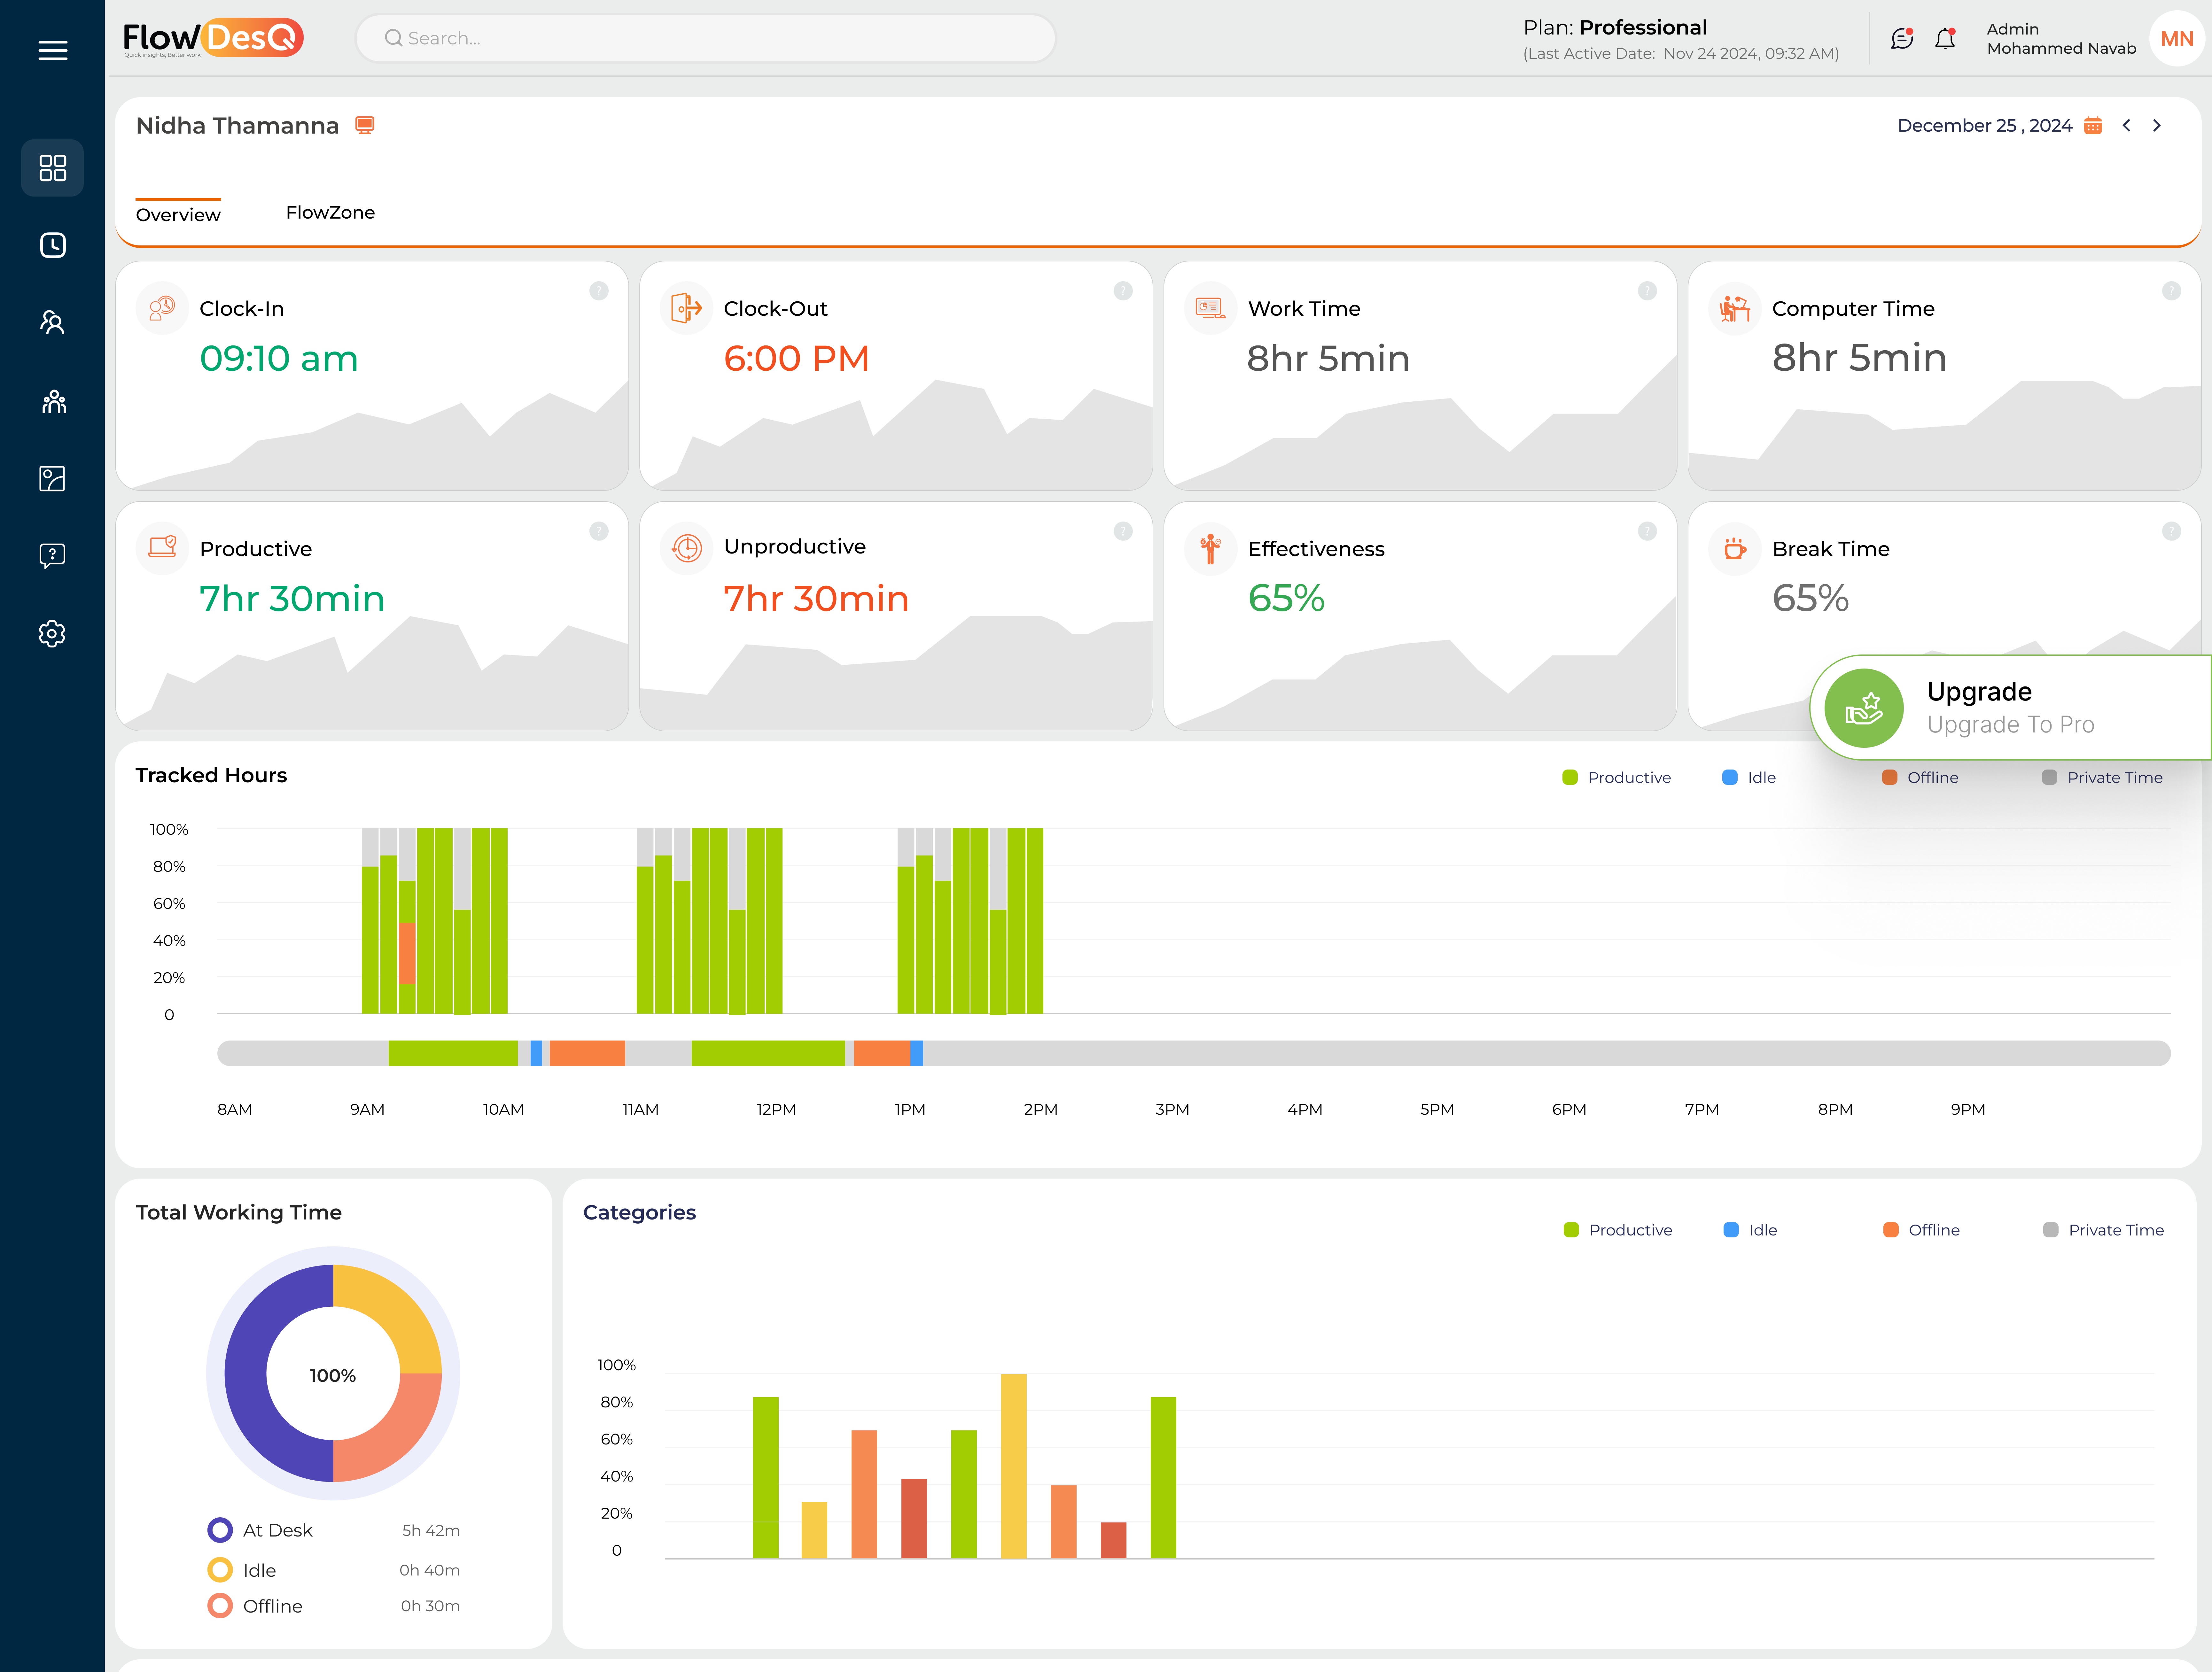
Task: Open the settings gear in sidebar
Action: click(x=52, y=633)
